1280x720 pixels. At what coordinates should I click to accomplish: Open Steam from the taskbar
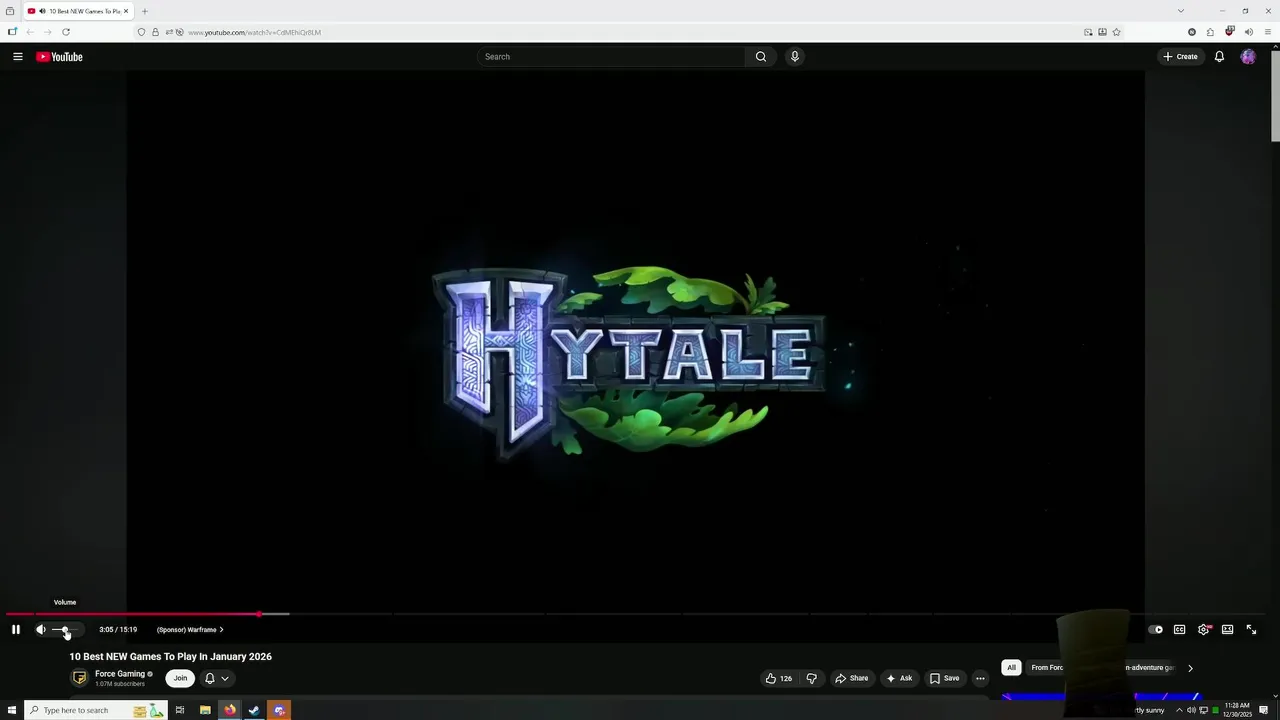coord(254,710)
